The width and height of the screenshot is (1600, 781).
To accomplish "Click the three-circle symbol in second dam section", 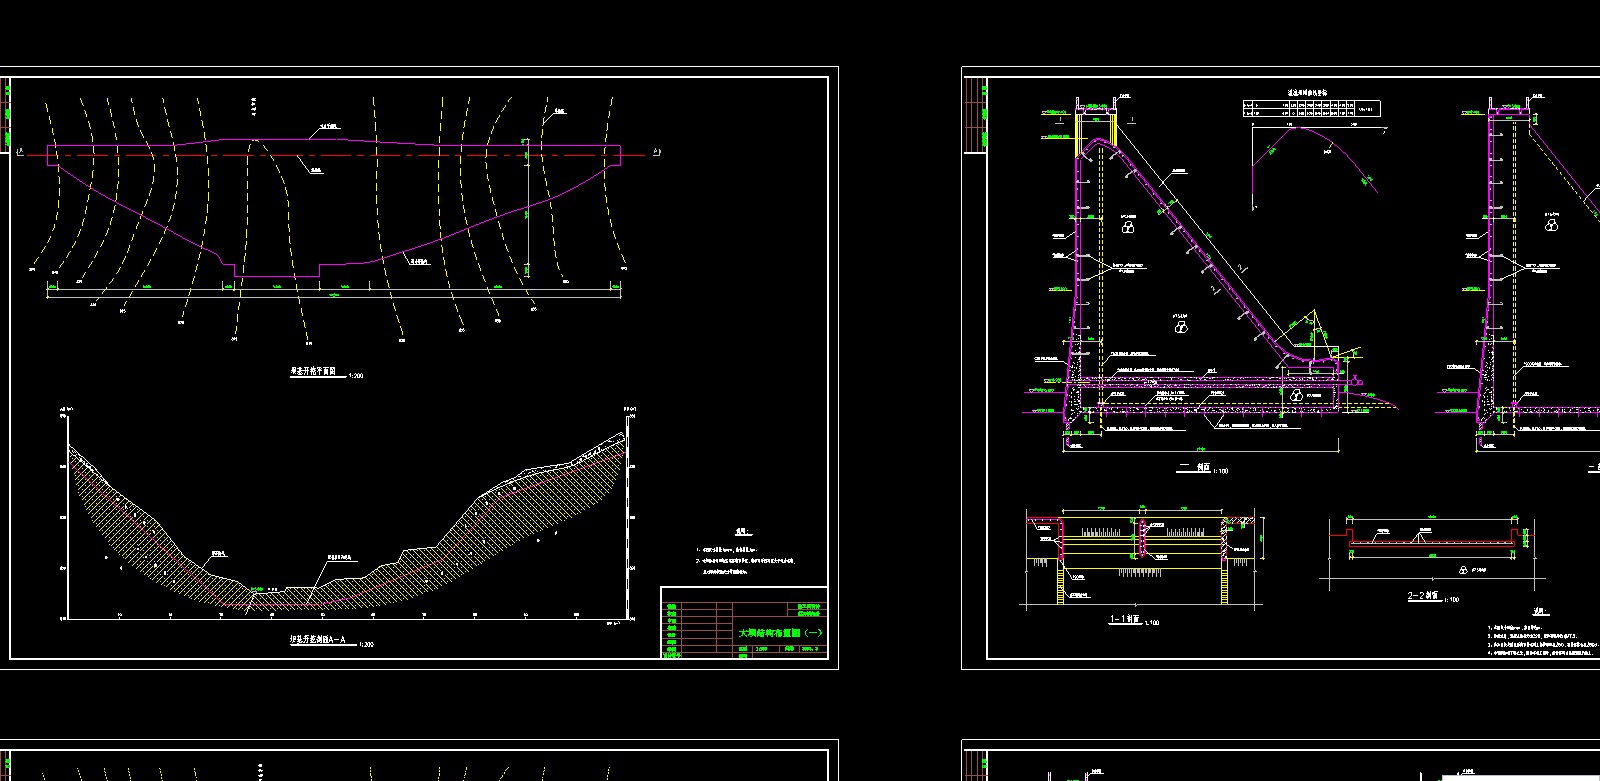I will (x=1552, y=225).
